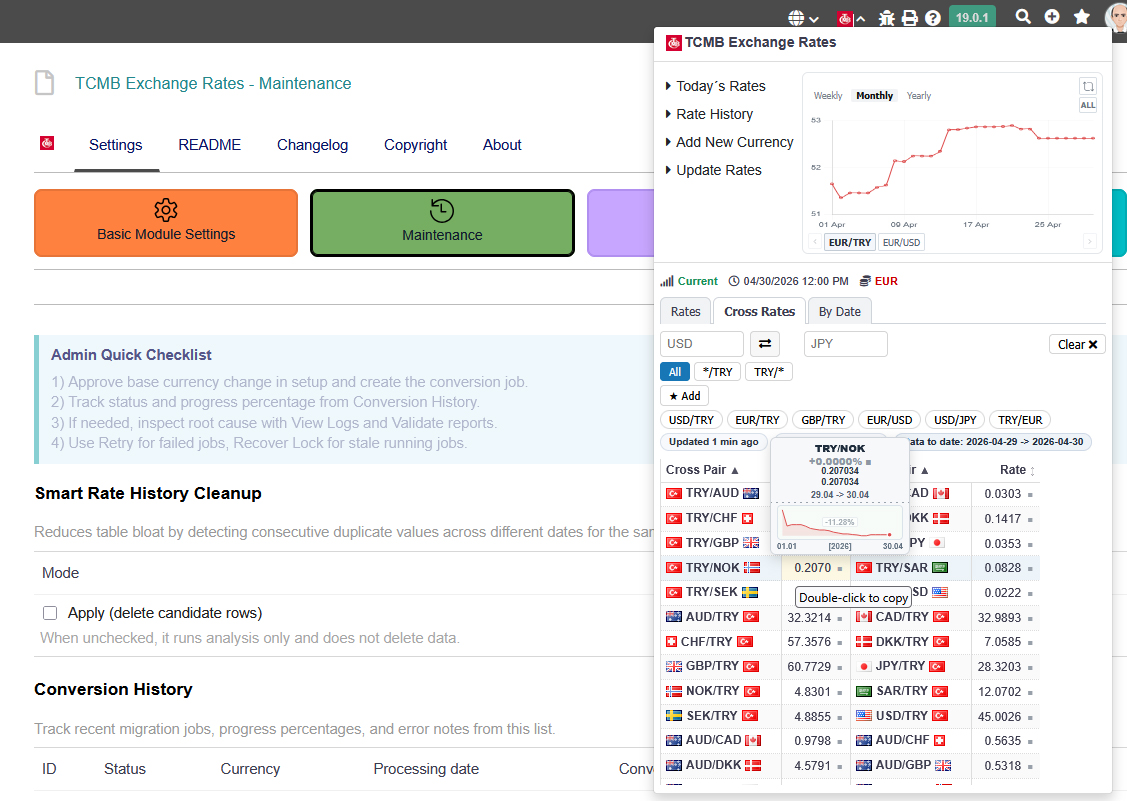Select EUR/TRY chart pair chip

tap(850, 242)
